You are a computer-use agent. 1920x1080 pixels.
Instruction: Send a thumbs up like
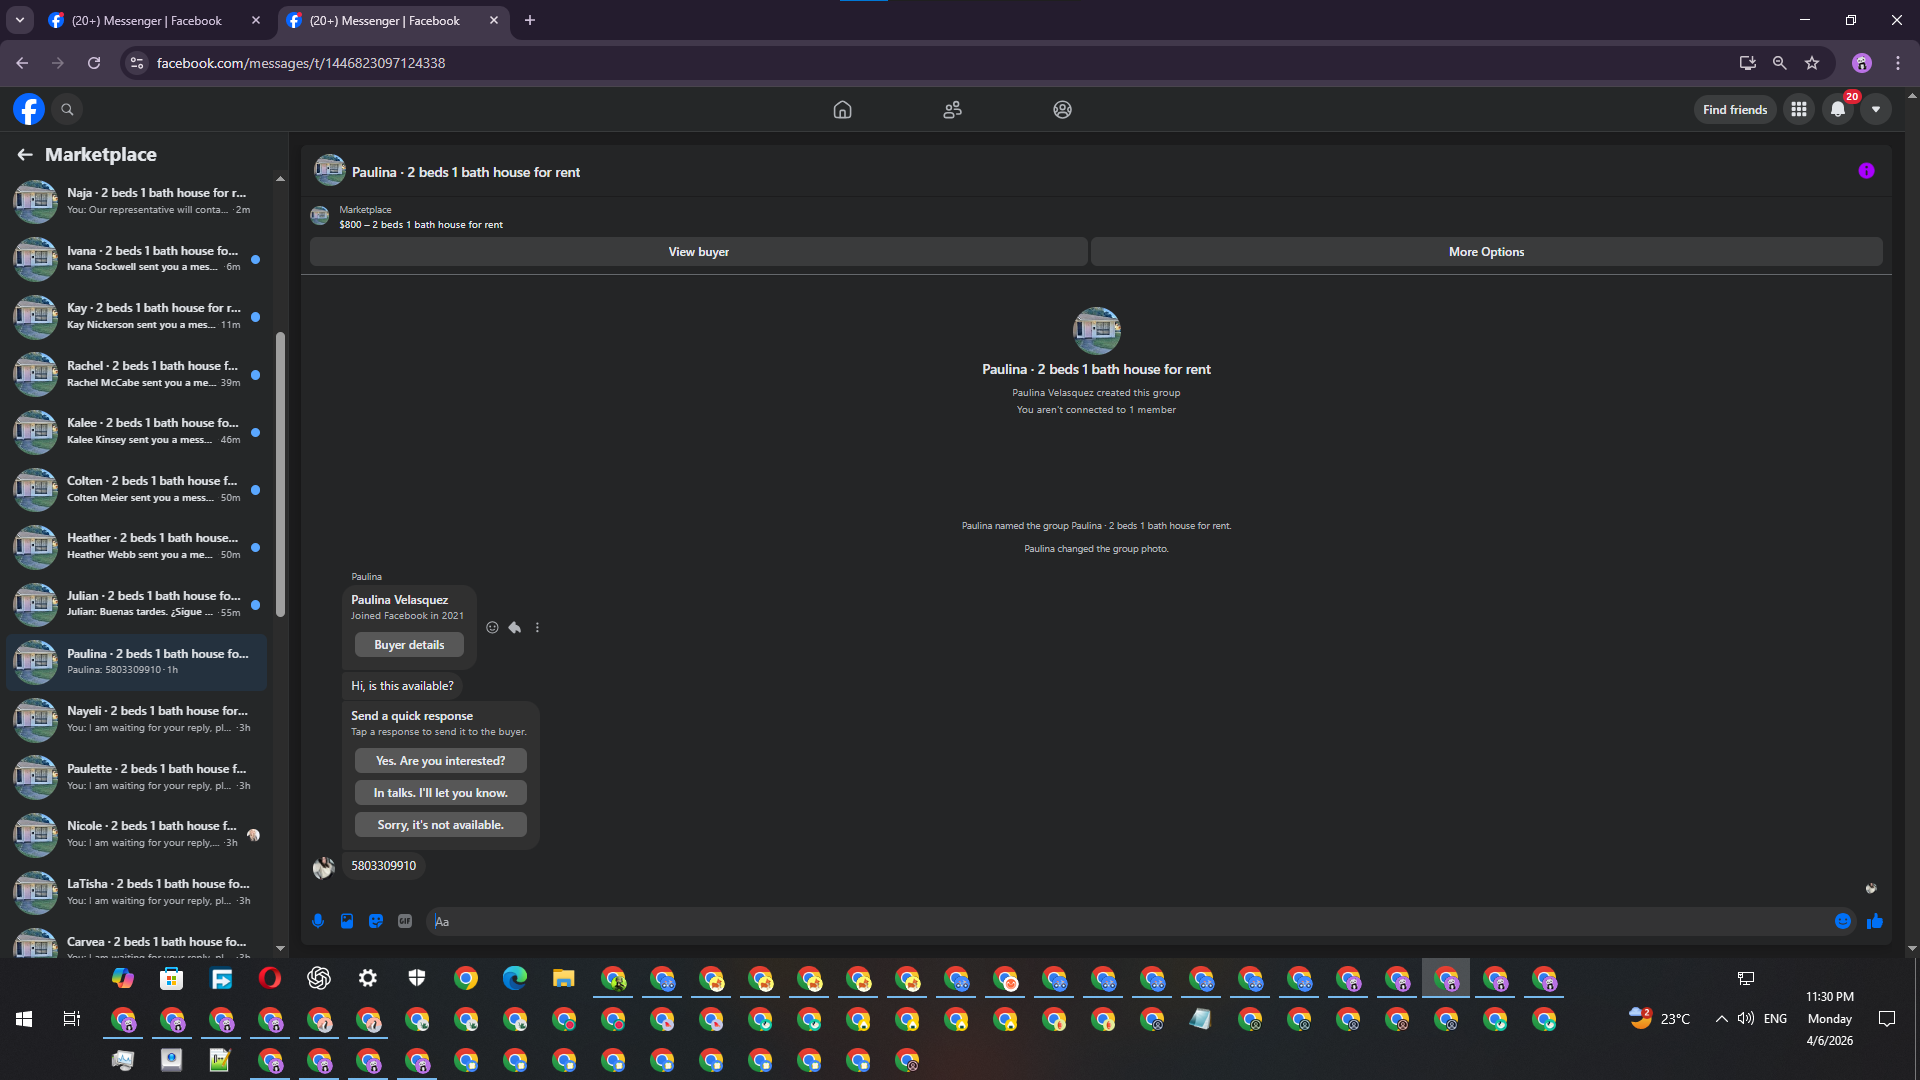coord(1875,921)
